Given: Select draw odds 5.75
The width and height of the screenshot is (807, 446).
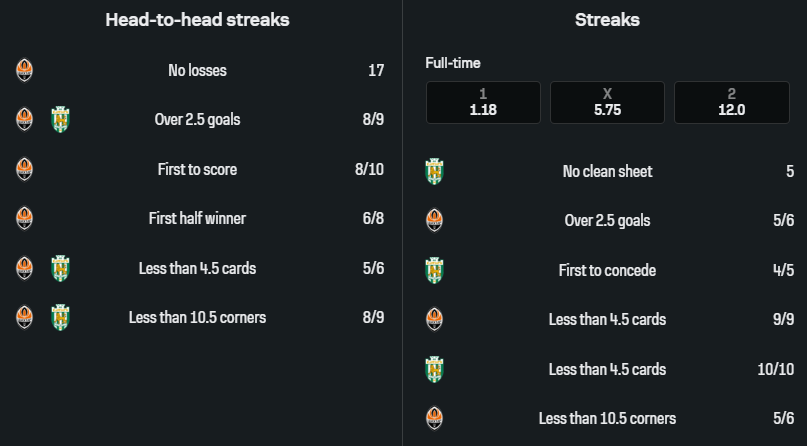Looking at the screenshot, I should coord(607,103).
